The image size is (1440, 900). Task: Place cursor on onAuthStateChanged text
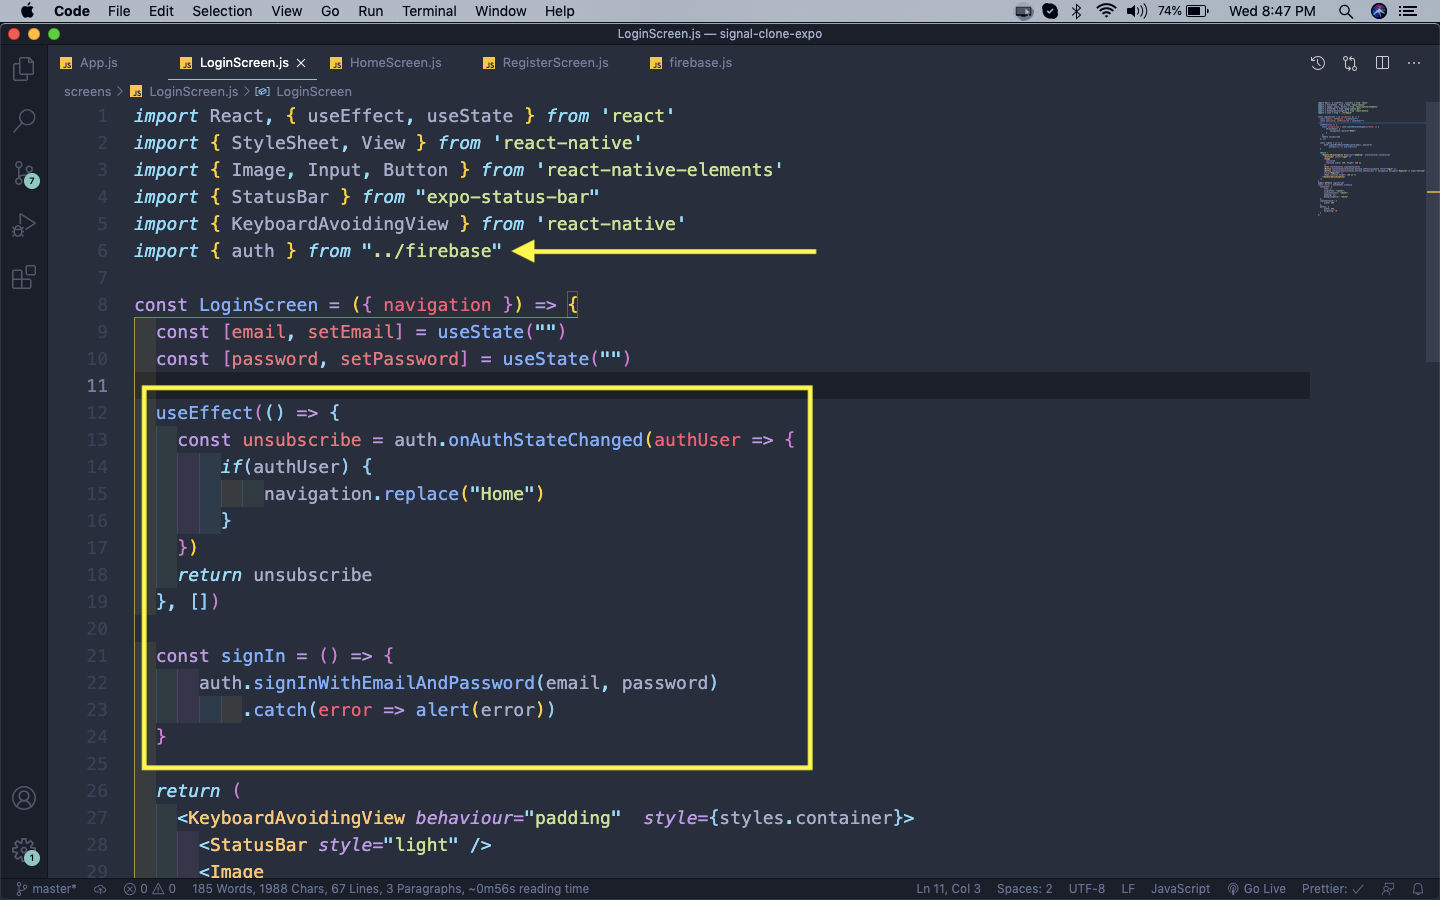(x=545, y=440)
